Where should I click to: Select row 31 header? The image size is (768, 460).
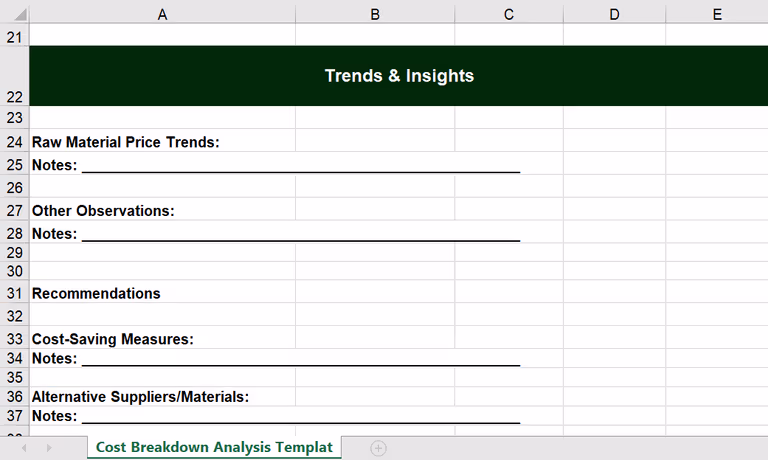click(x=15, y=293)
